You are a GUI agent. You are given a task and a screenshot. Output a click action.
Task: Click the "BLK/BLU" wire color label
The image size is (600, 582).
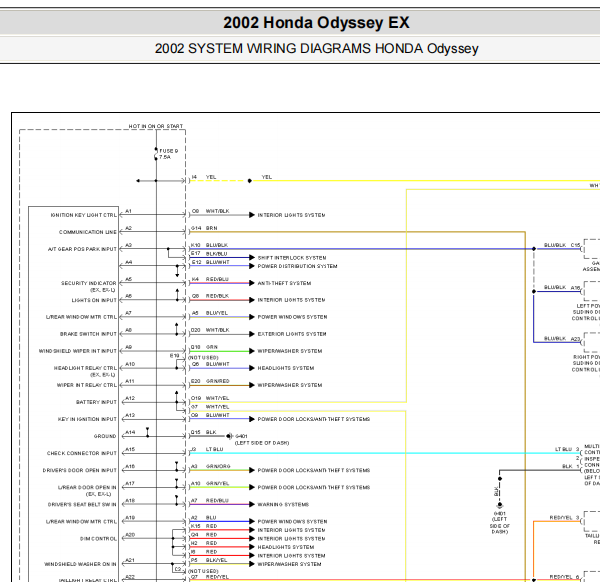coord(217,254)
